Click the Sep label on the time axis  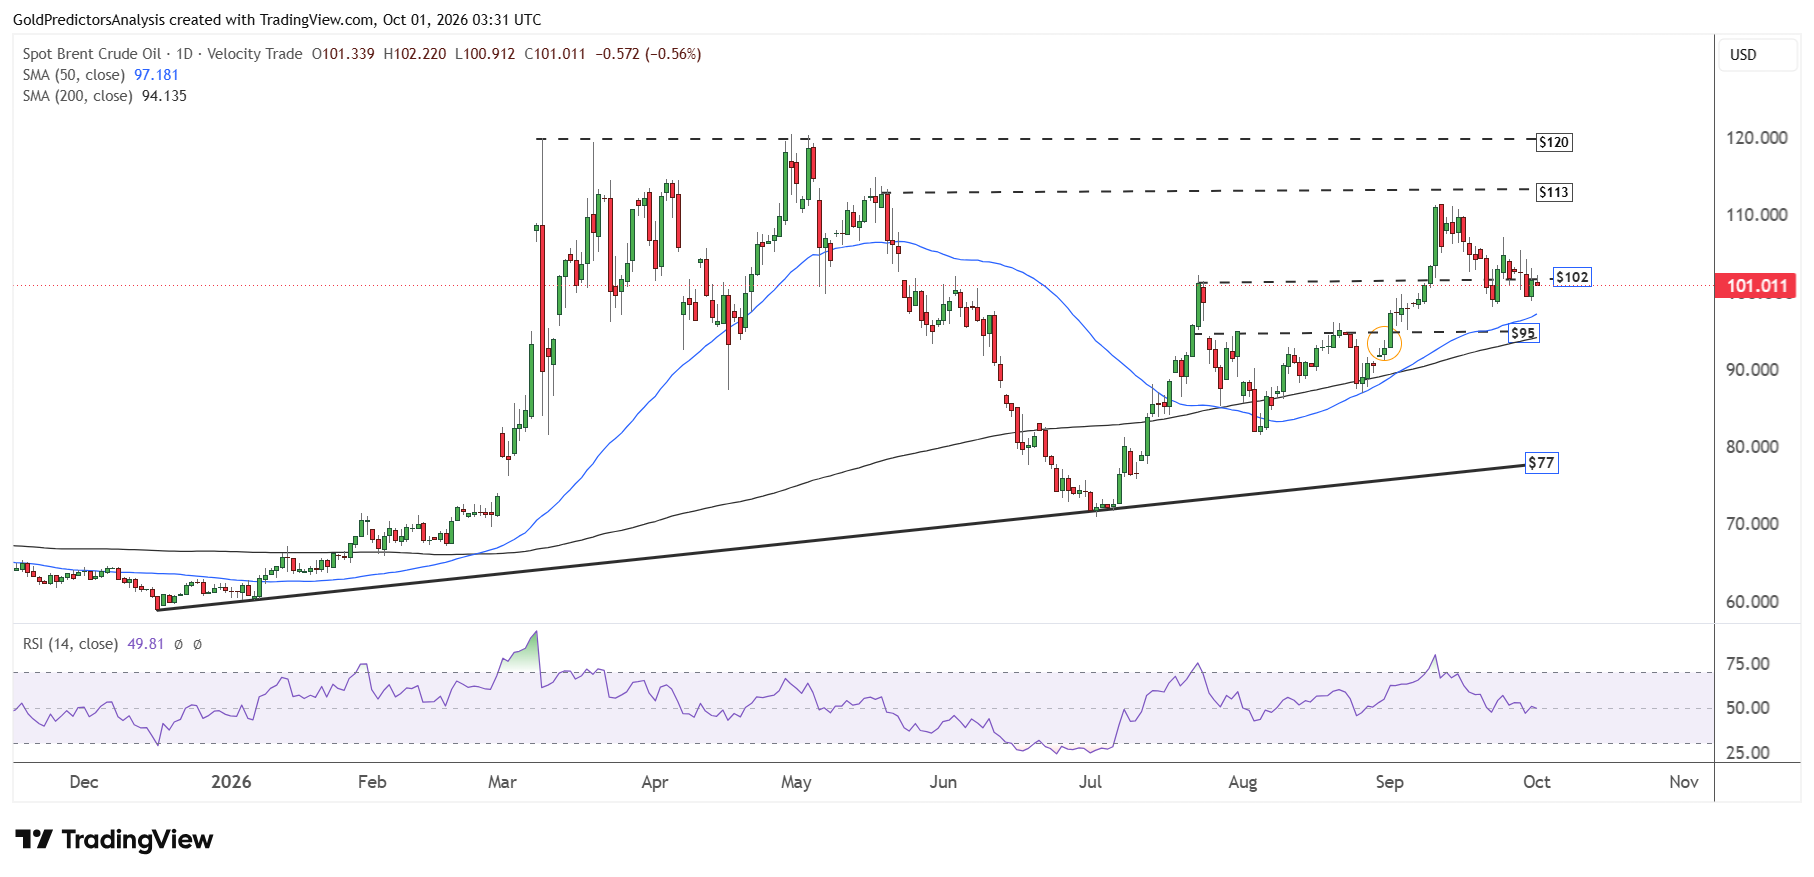coord(1389,782)
